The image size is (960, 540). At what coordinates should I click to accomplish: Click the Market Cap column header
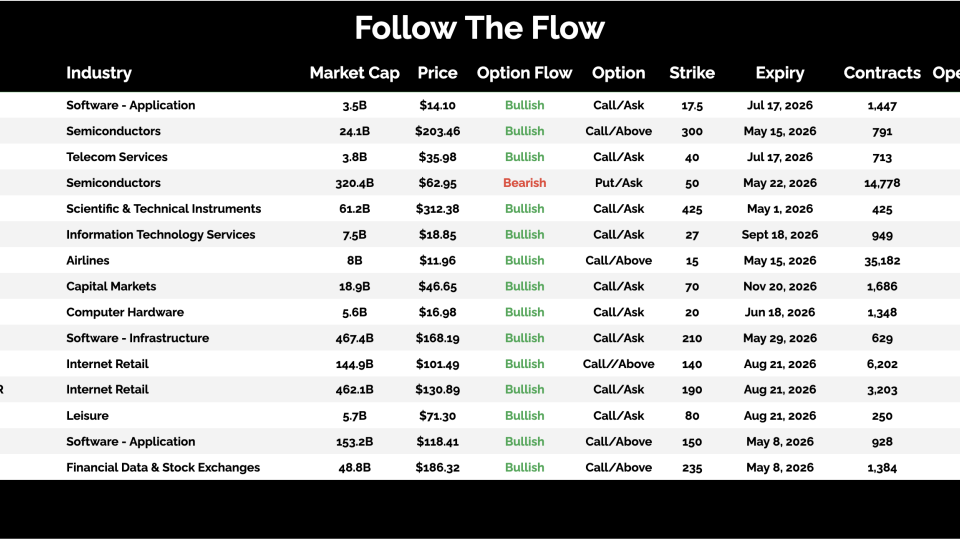354,73
